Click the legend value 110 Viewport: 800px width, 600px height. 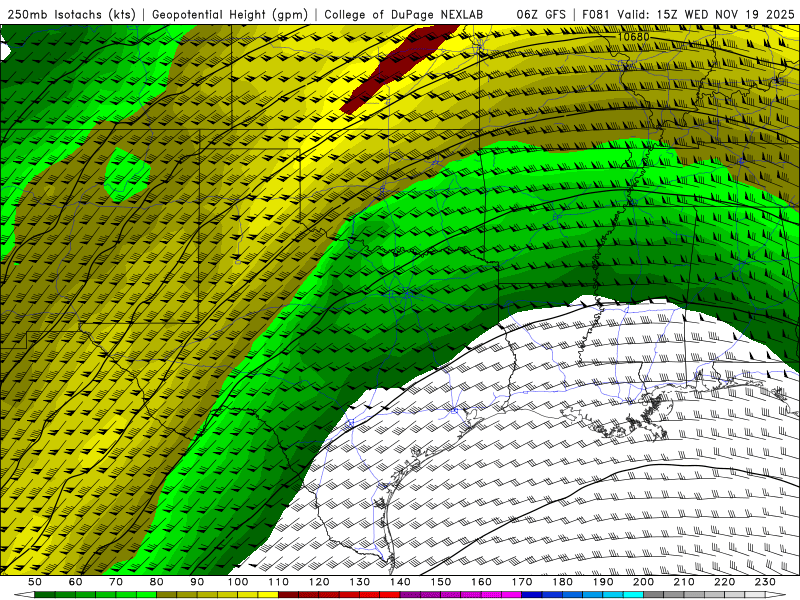pyautogui.click(x=279, y=582)
